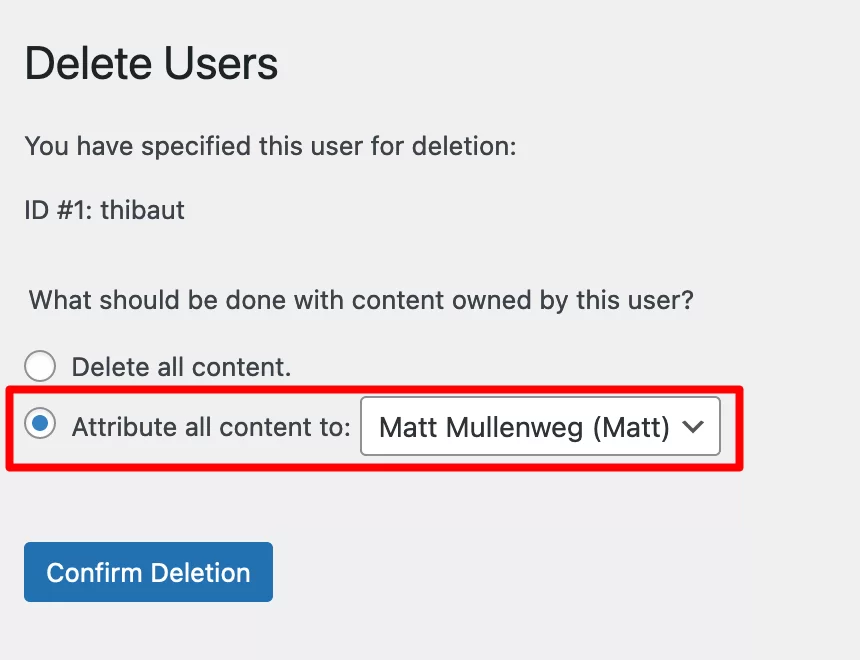Click the word "thibaut" in the ID line

pos(143,210)
